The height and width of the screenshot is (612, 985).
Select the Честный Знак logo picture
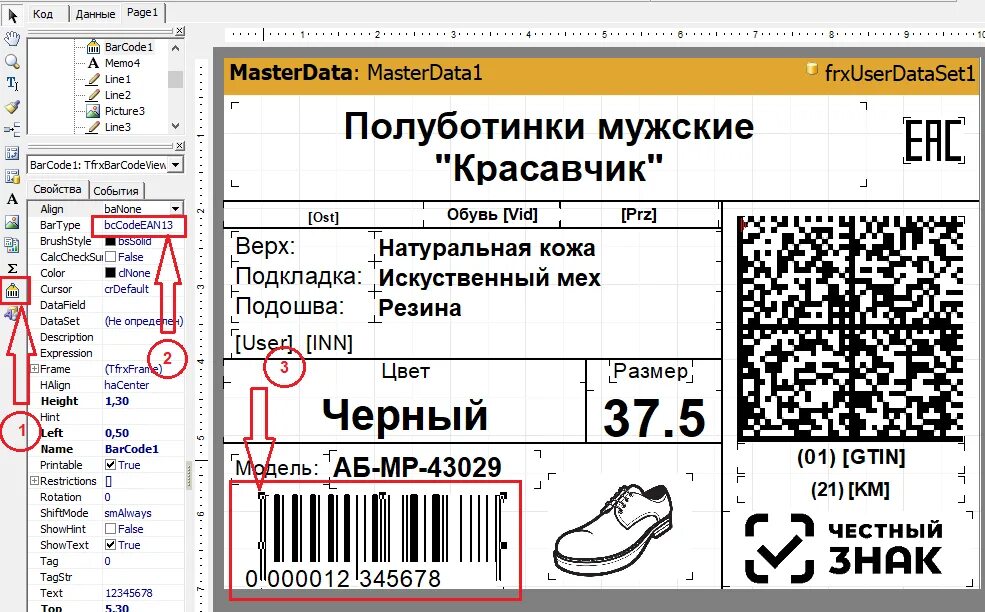(x=844, y=548)
